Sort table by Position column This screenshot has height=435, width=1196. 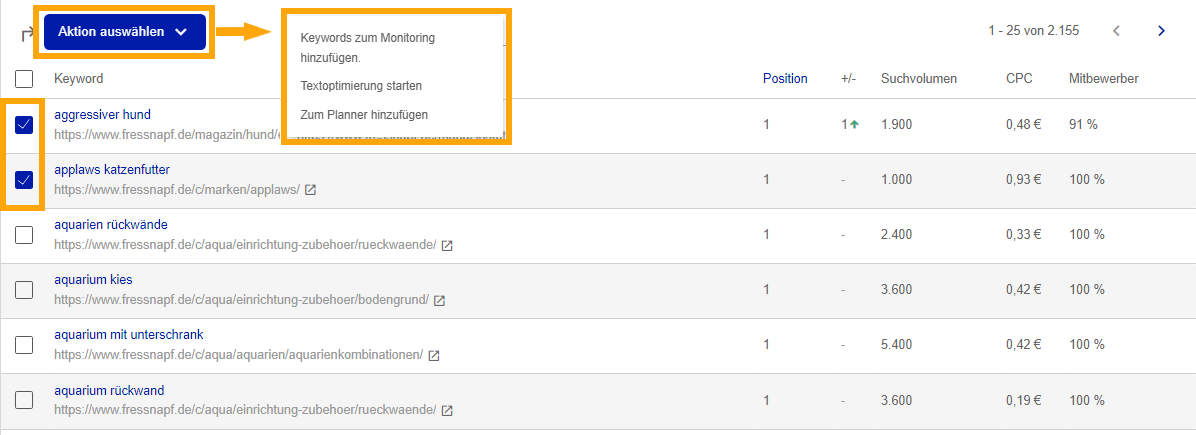785,79
